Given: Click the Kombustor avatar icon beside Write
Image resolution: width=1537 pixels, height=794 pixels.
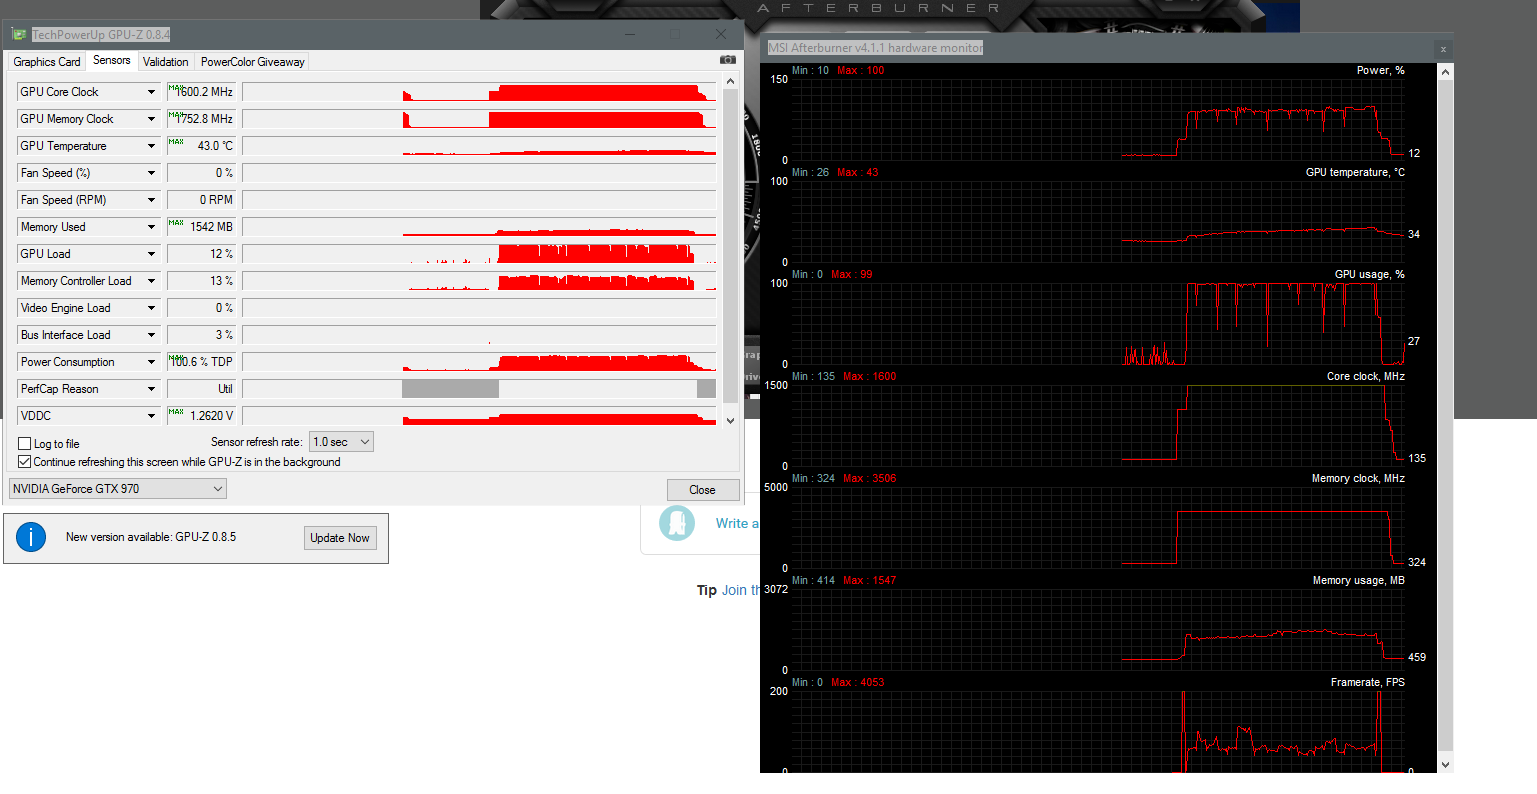Looking at the screenshot, I should [x=677, y=523].
